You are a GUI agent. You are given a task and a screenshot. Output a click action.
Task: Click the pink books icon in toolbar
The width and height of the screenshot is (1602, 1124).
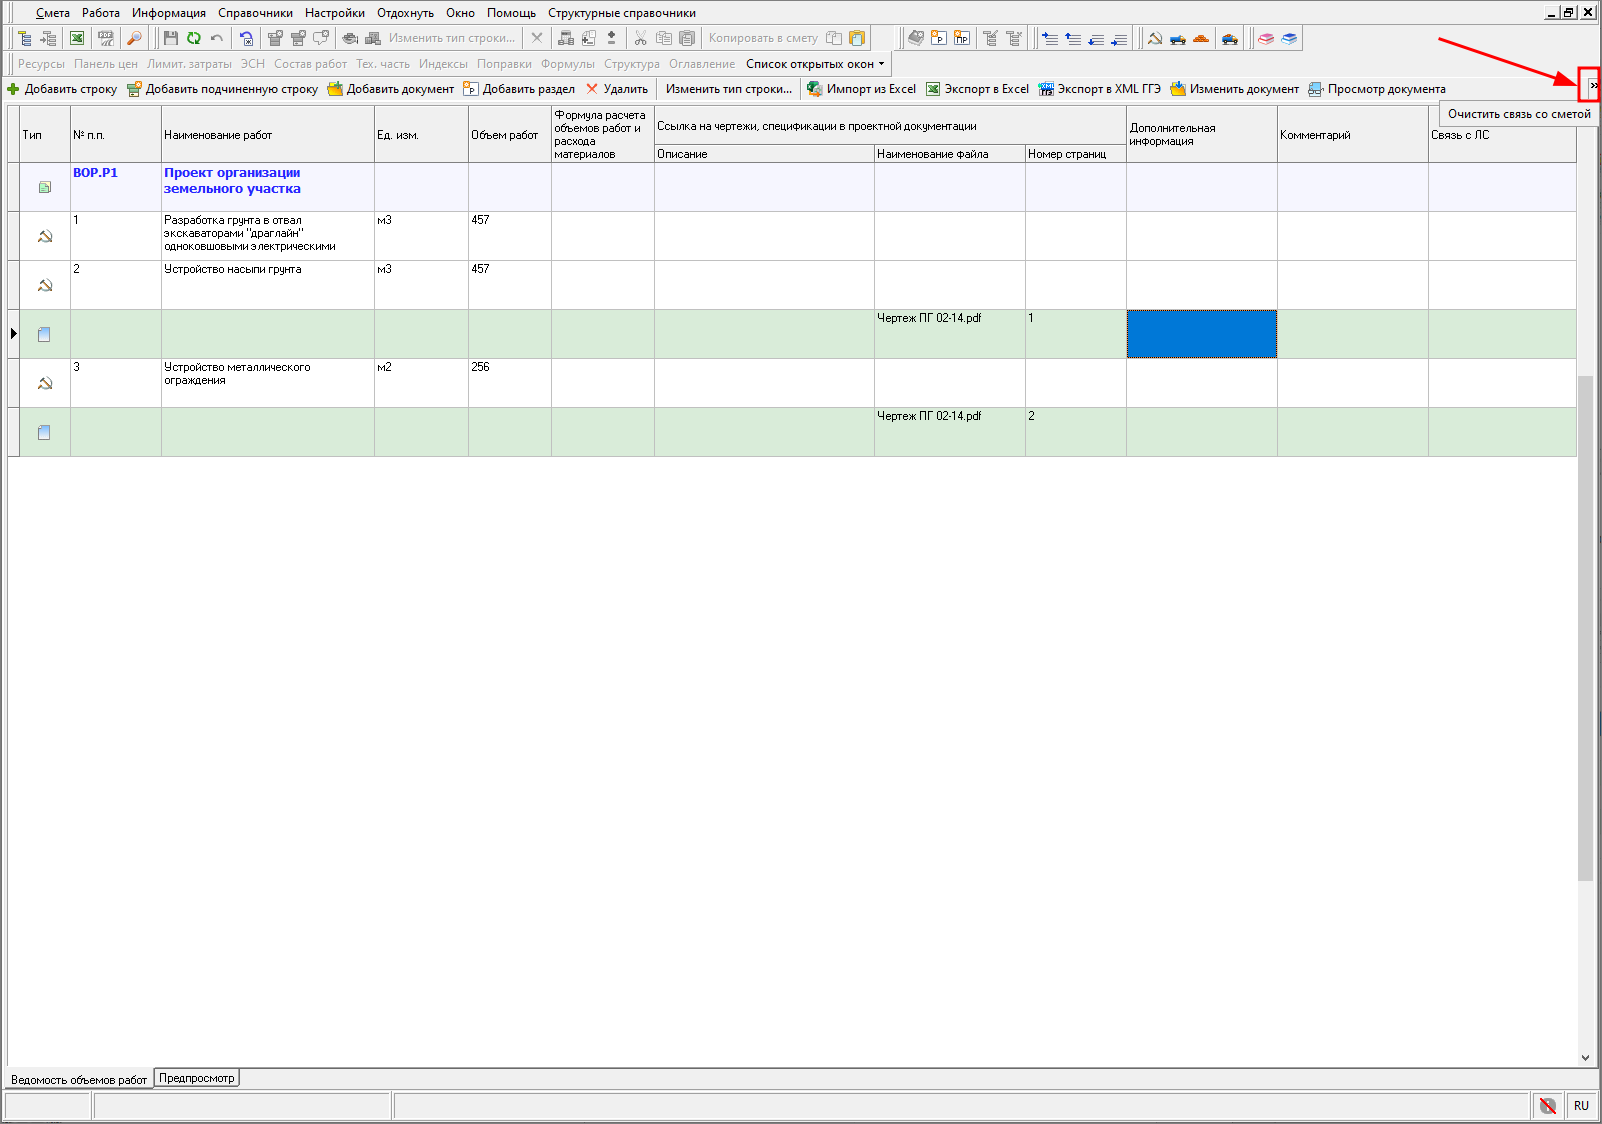(x=1266, y=38)
